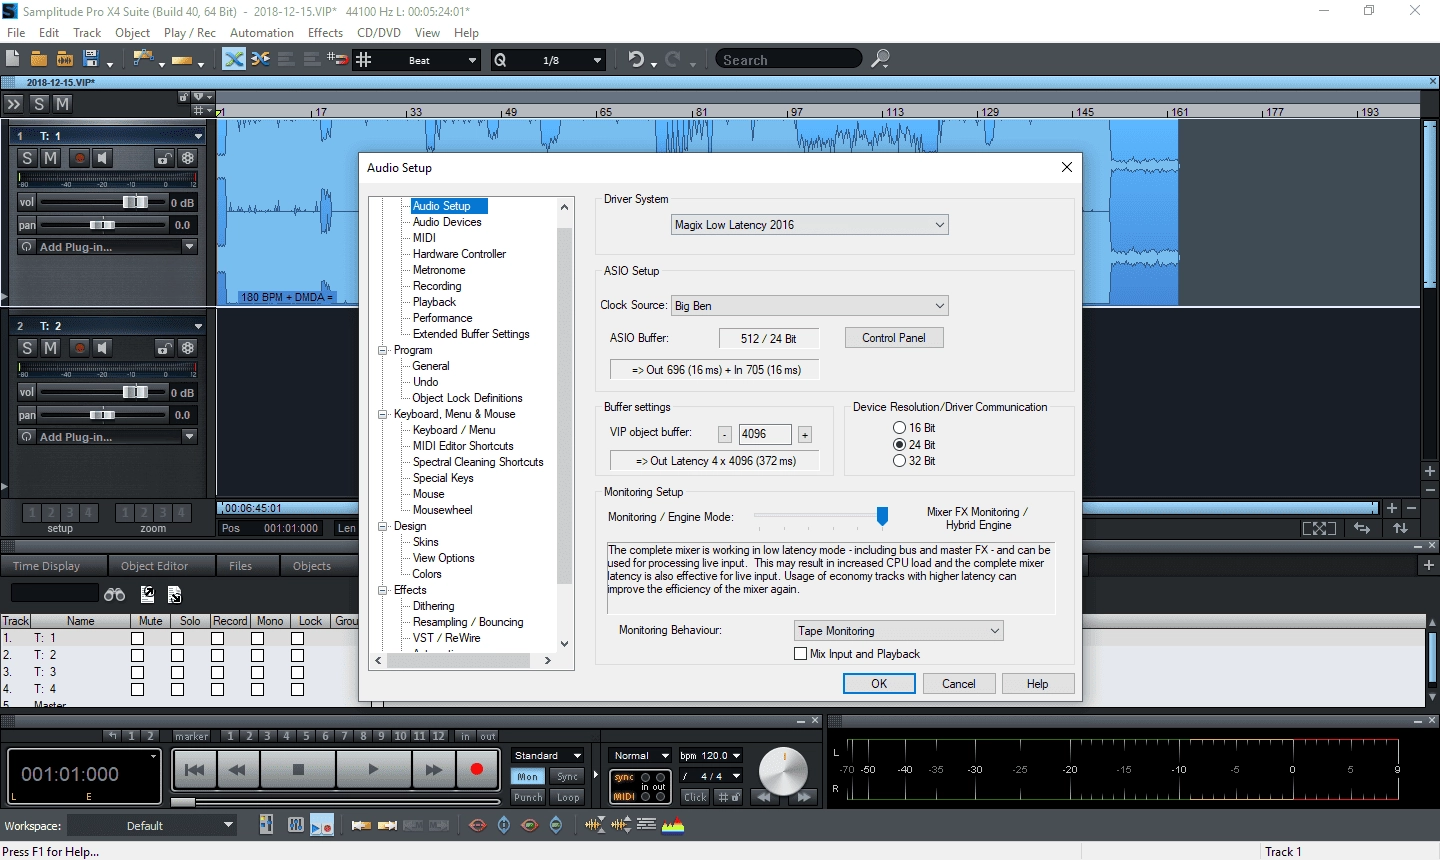1440x860 pixels.
Task: Click the binoculars find icon
Action: tap(114, 594)
